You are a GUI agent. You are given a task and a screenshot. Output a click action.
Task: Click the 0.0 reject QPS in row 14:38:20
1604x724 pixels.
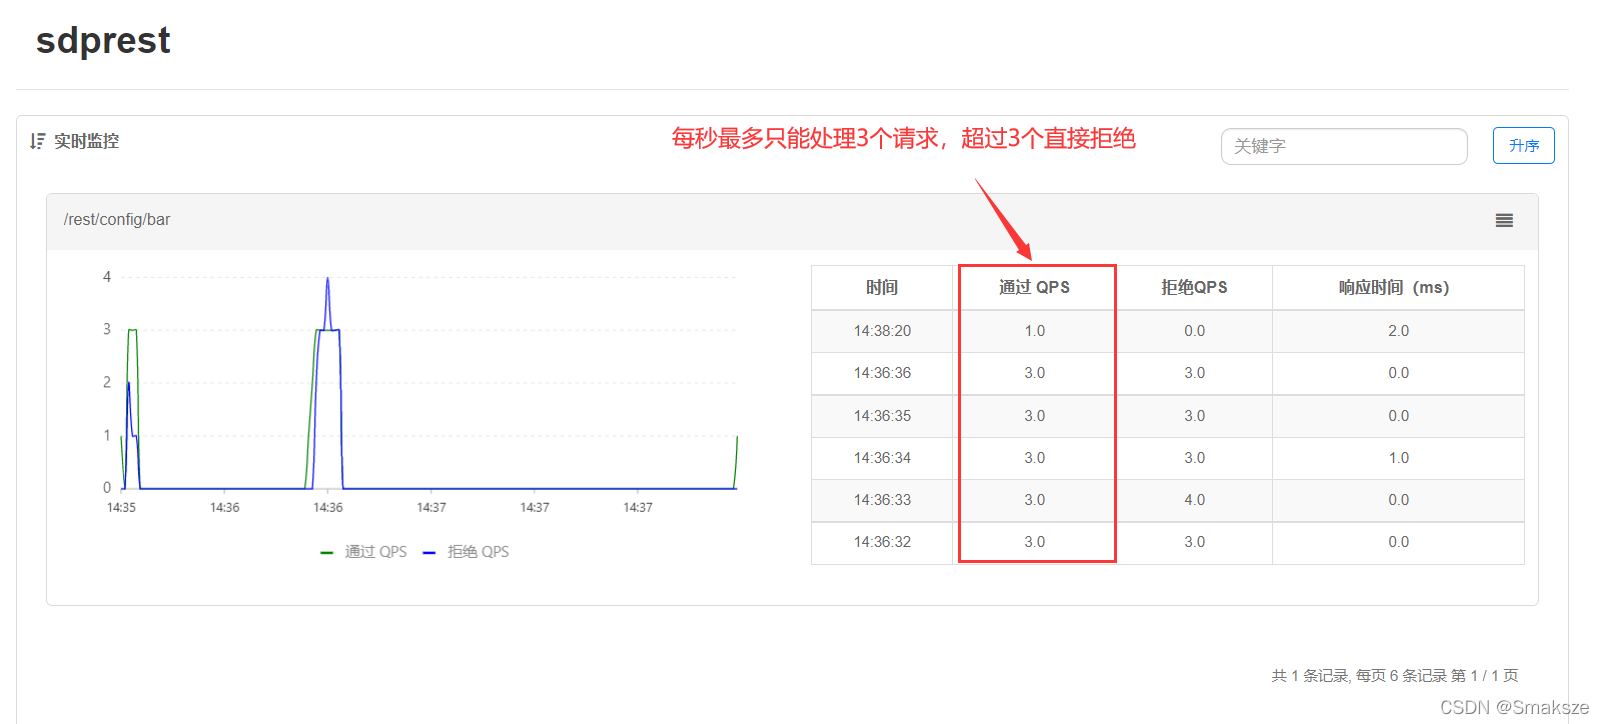point(1194,331)
